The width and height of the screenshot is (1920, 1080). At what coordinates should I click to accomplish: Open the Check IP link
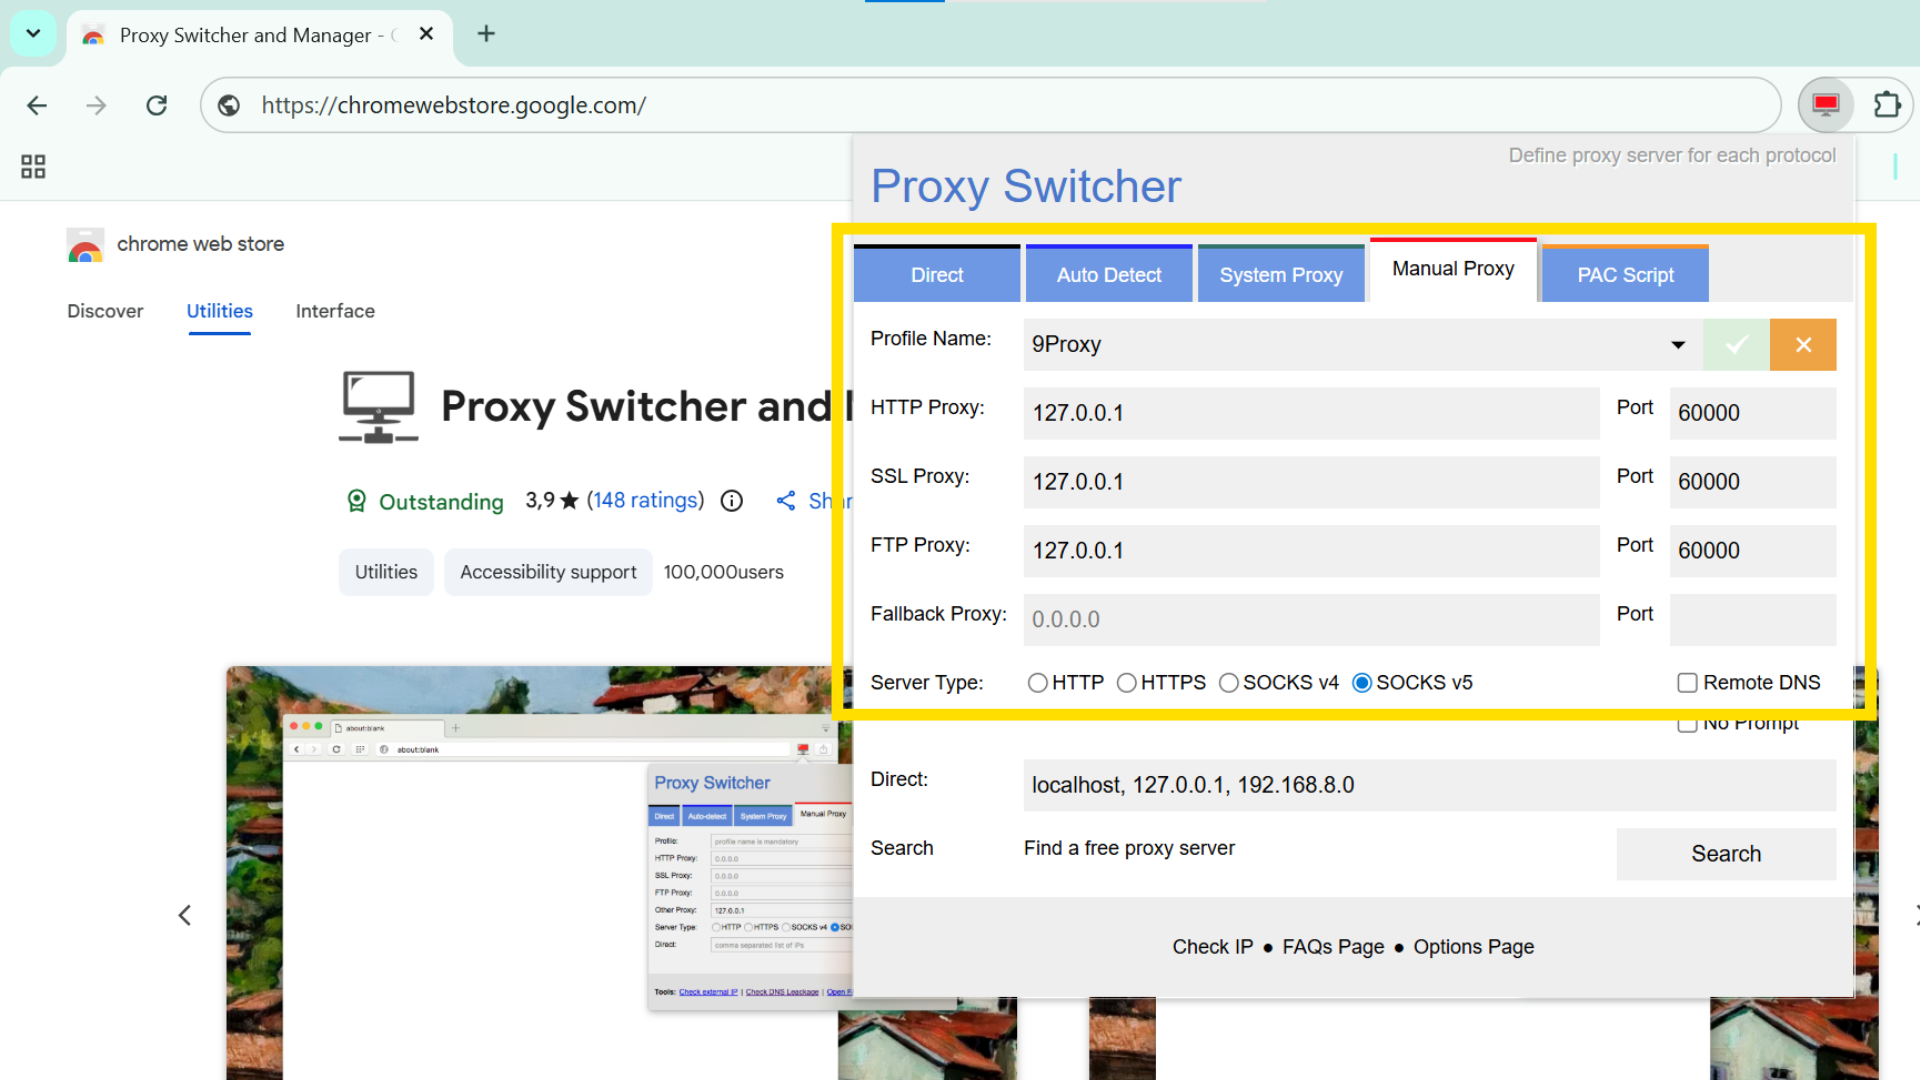1212,947
